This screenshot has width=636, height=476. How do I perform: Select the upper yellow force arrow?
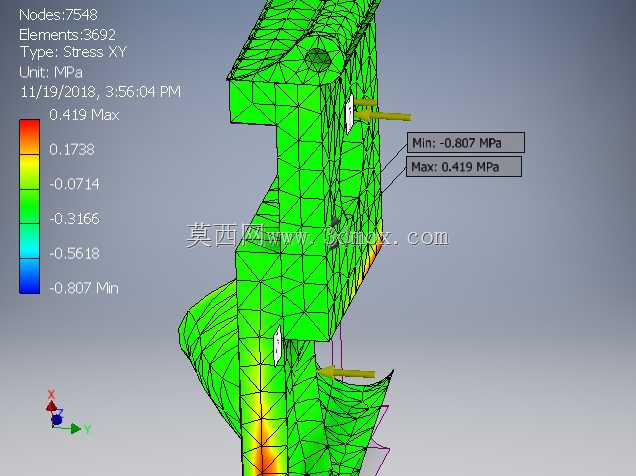(383, 116)
